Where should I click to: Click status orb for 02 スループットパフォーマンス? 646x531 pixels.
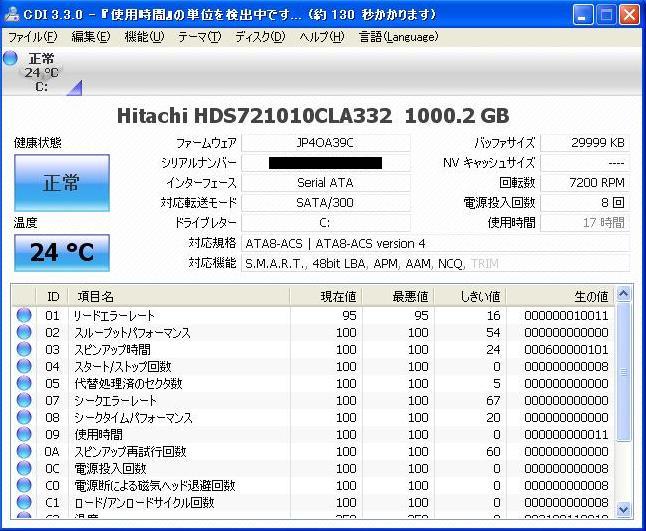pos(24,332)
